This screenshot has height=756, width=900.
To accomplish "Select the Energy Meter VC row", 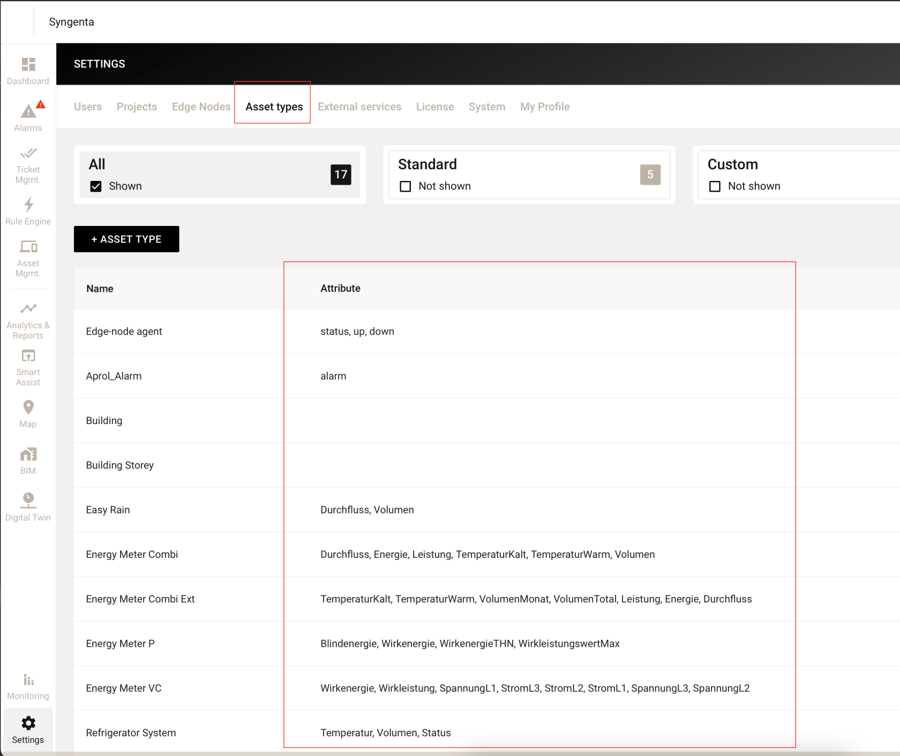I will 487,688.
